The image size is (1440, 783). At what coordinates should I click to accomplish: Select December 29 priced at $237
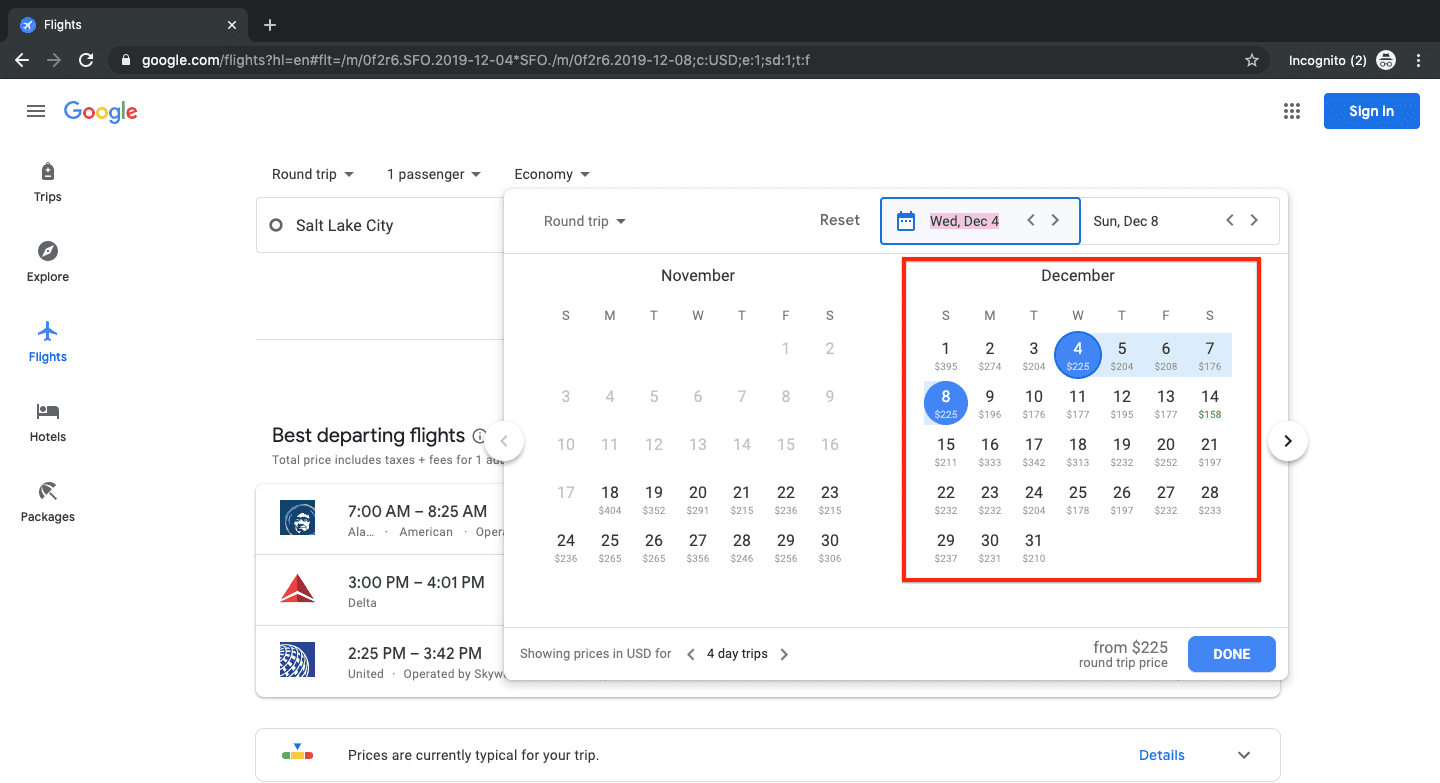point(946,546)
